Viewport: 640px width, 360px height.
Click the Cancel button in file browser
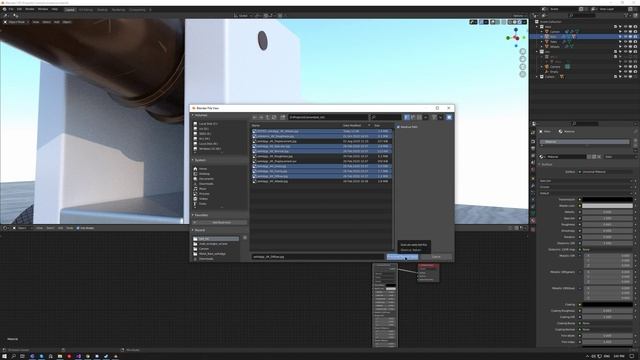point(436,257)
